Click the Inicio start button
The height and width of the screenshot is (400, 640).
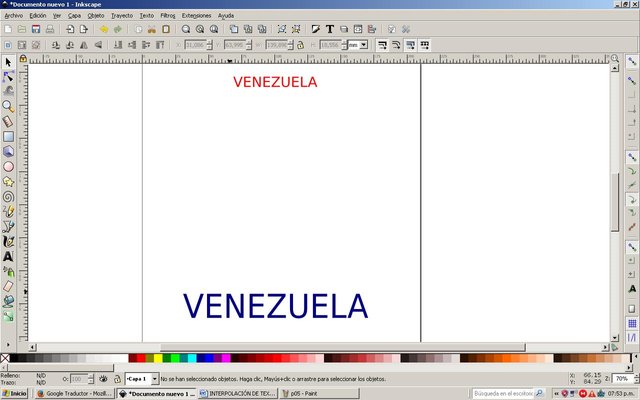[14, 393]
